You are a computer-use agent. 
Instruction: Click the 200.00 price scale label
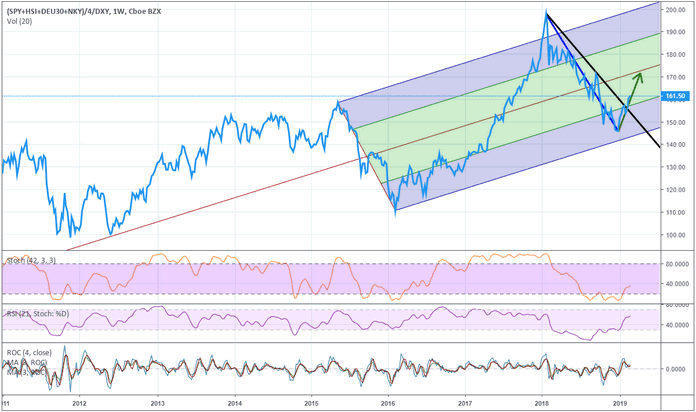point(677,10)
